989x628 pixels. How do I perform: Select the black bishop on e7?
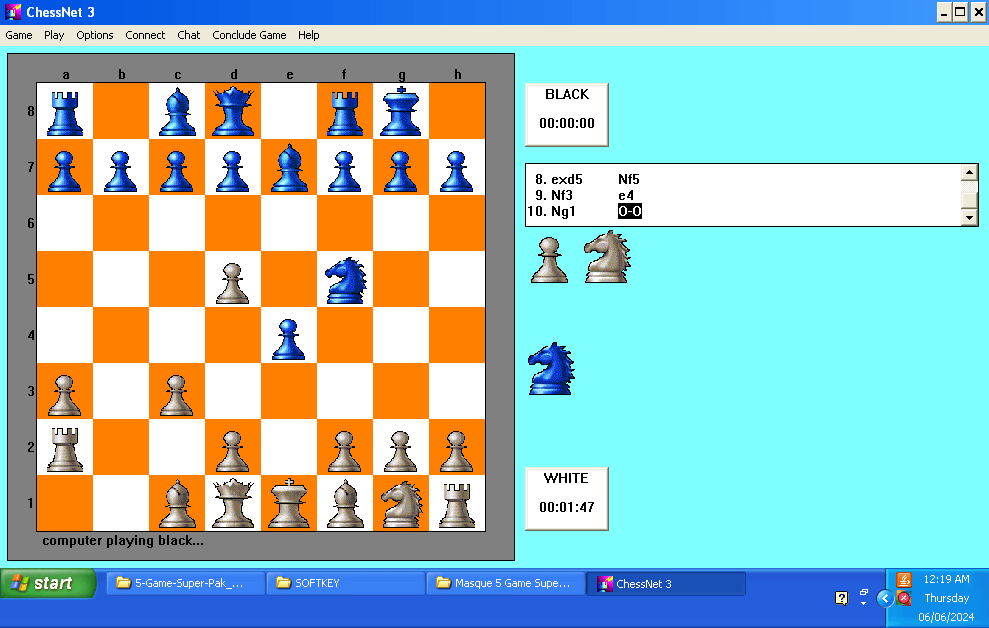click(289, 168)
